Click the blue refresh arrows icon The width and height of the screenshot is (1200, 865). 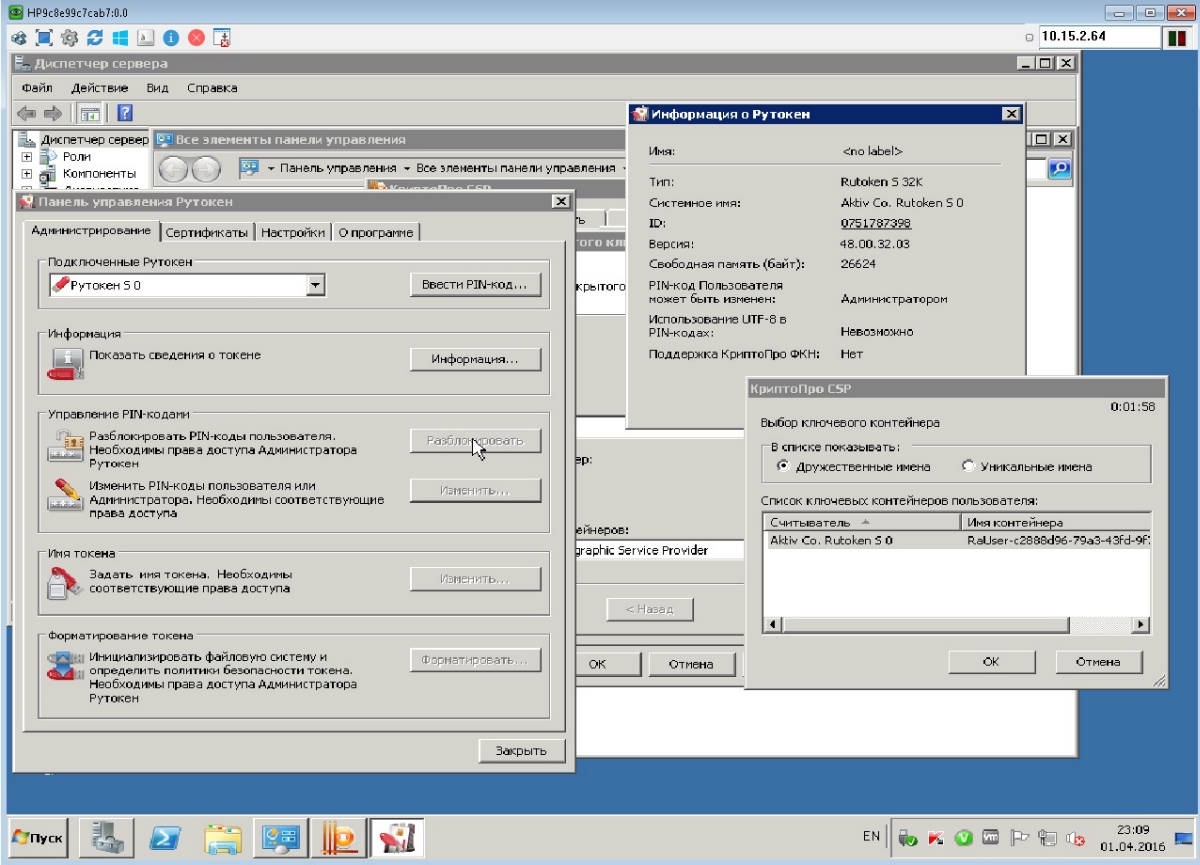coord(95,38)
